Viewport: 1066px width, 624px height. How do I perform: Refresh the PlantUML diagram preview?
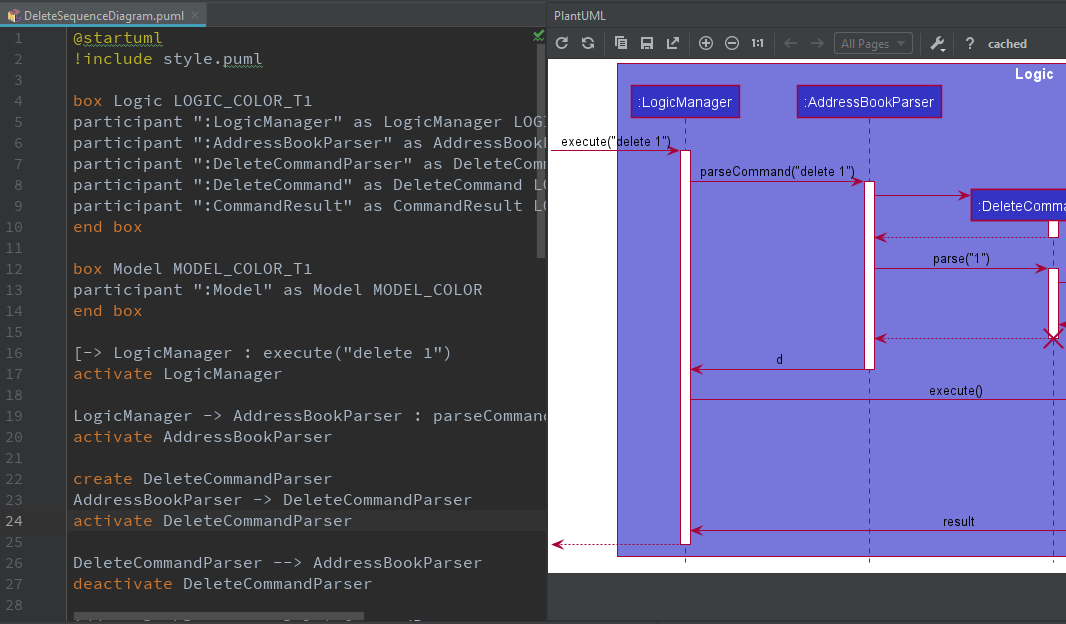coord(562,43)
